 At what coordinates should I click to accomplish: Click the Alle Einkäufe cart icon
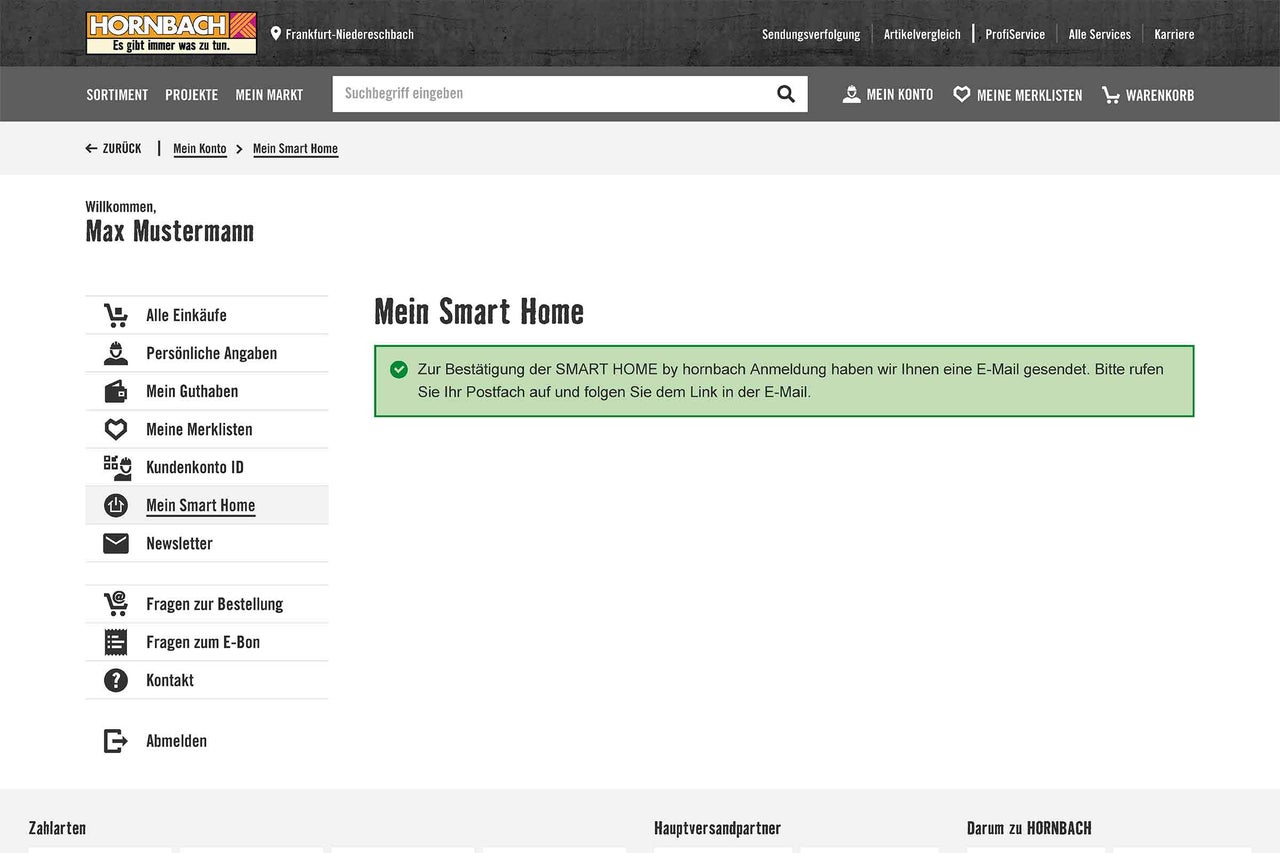116,316
